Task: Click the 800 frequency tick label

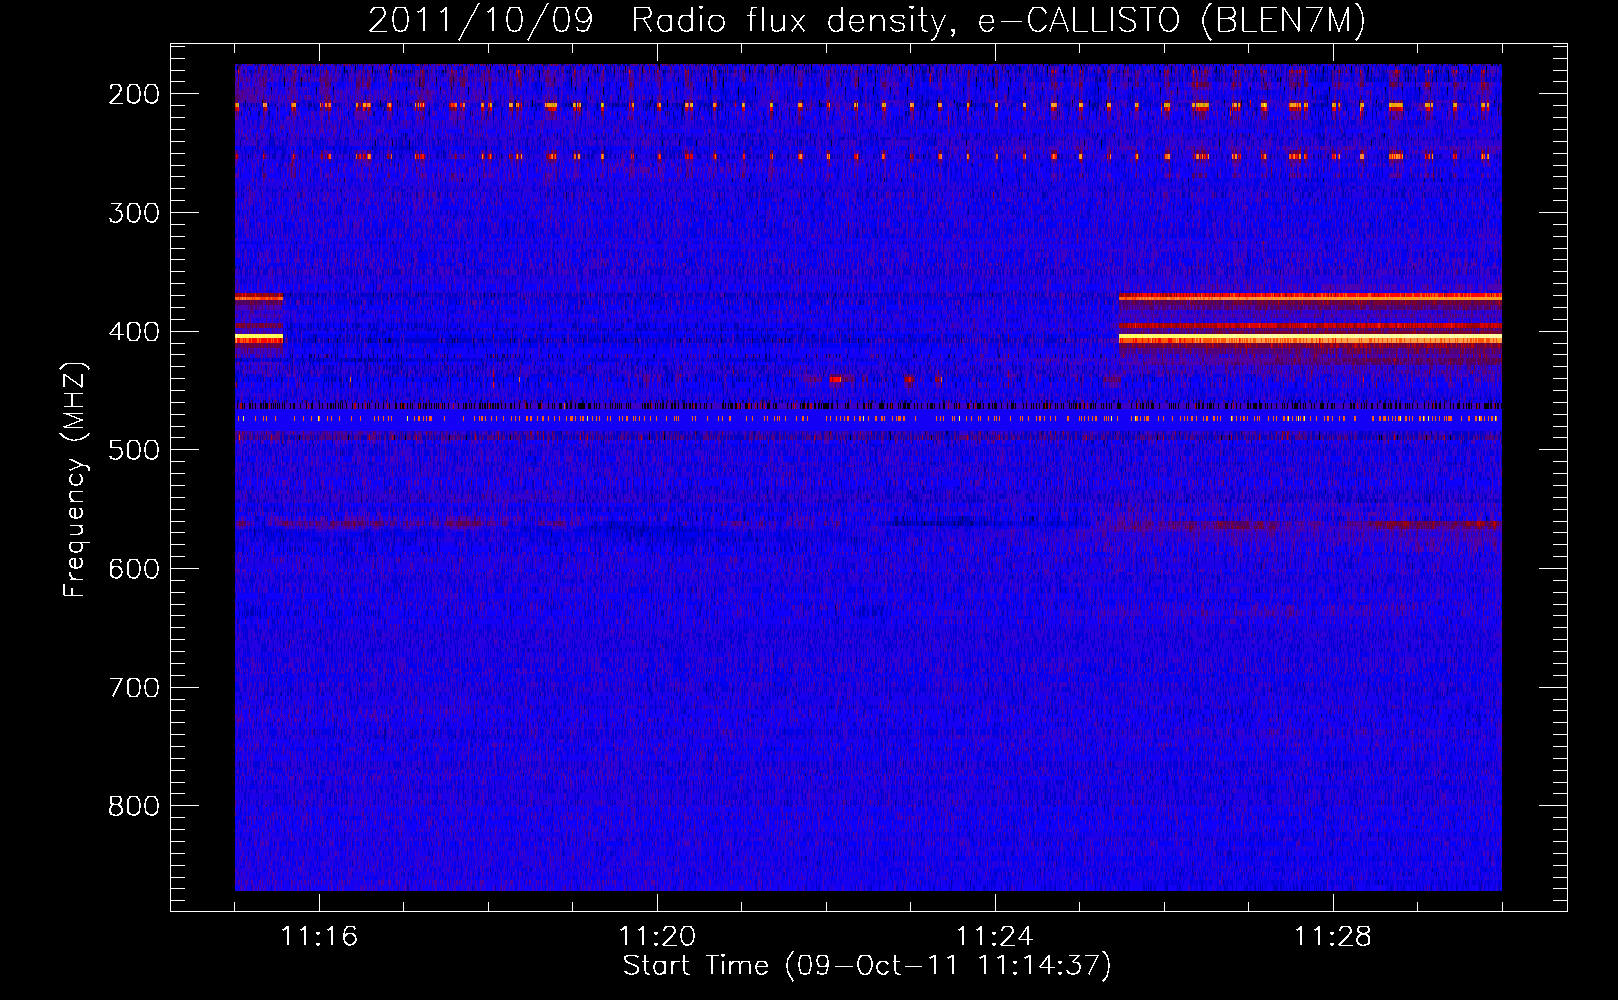Action: pos(134,806)
